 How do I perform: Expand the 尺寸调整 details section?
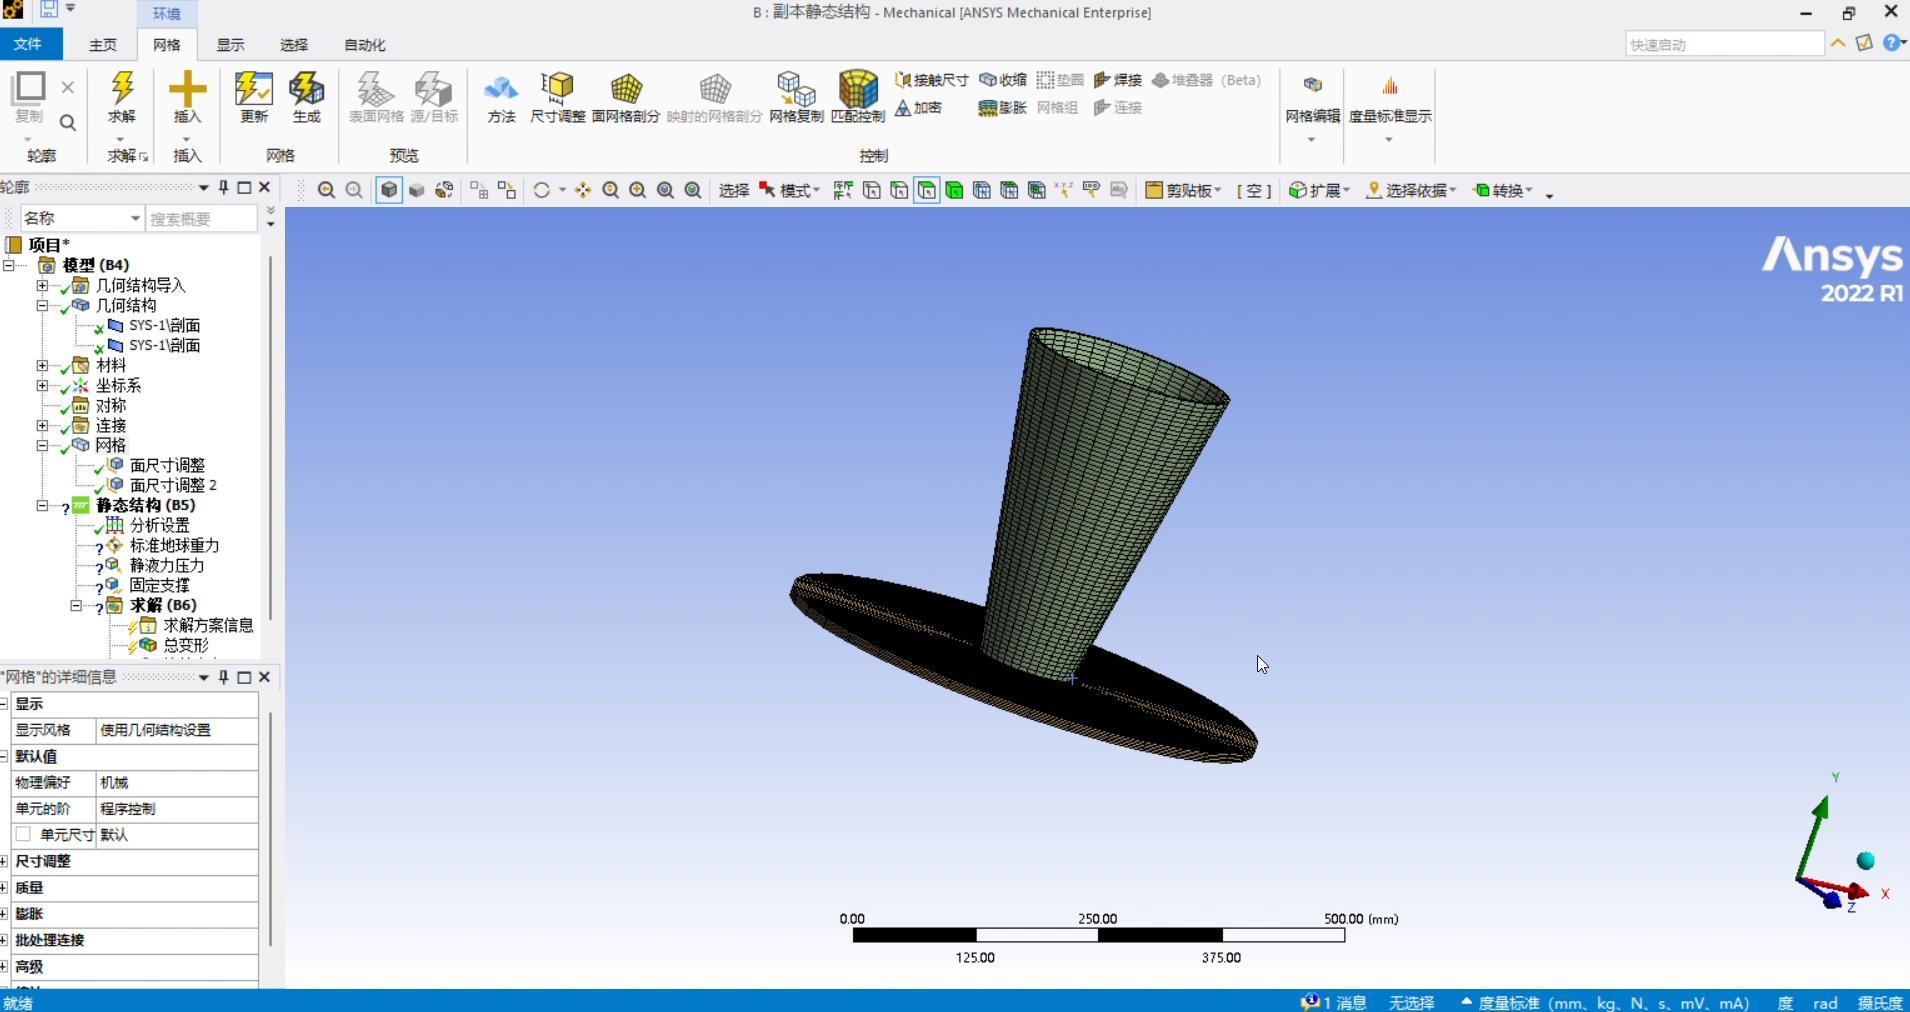tap(5, 861)
